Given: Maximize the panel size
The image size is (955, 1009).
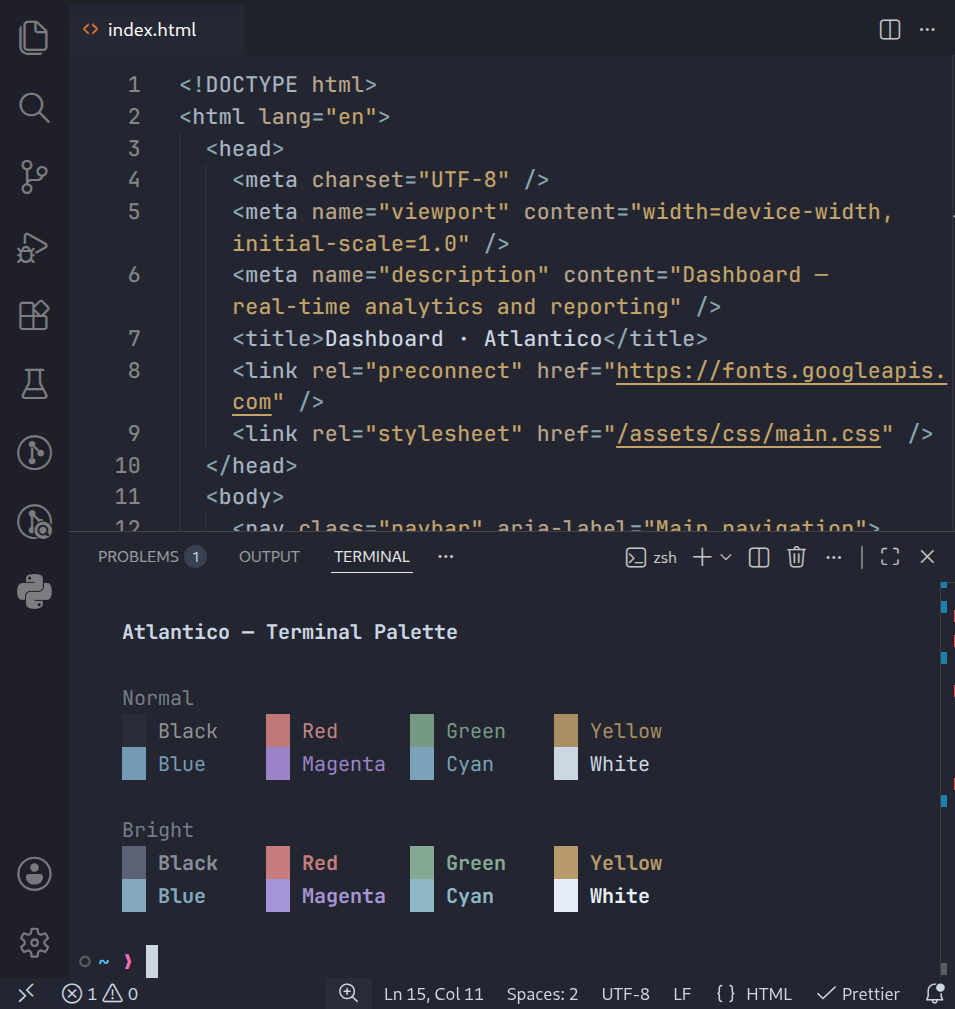Looking at the screenshot, I should click(x=890, y=557).
